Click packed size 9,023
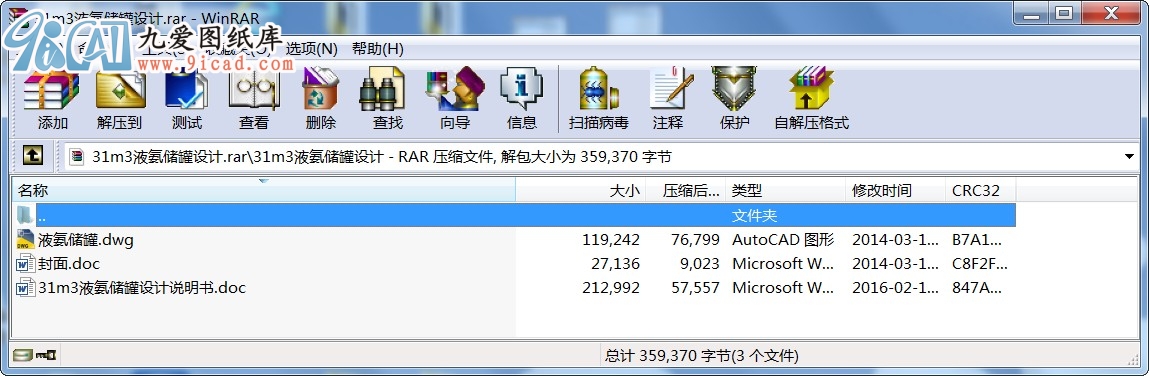This screenshot has height=376, width=1149. click(699, 264)
